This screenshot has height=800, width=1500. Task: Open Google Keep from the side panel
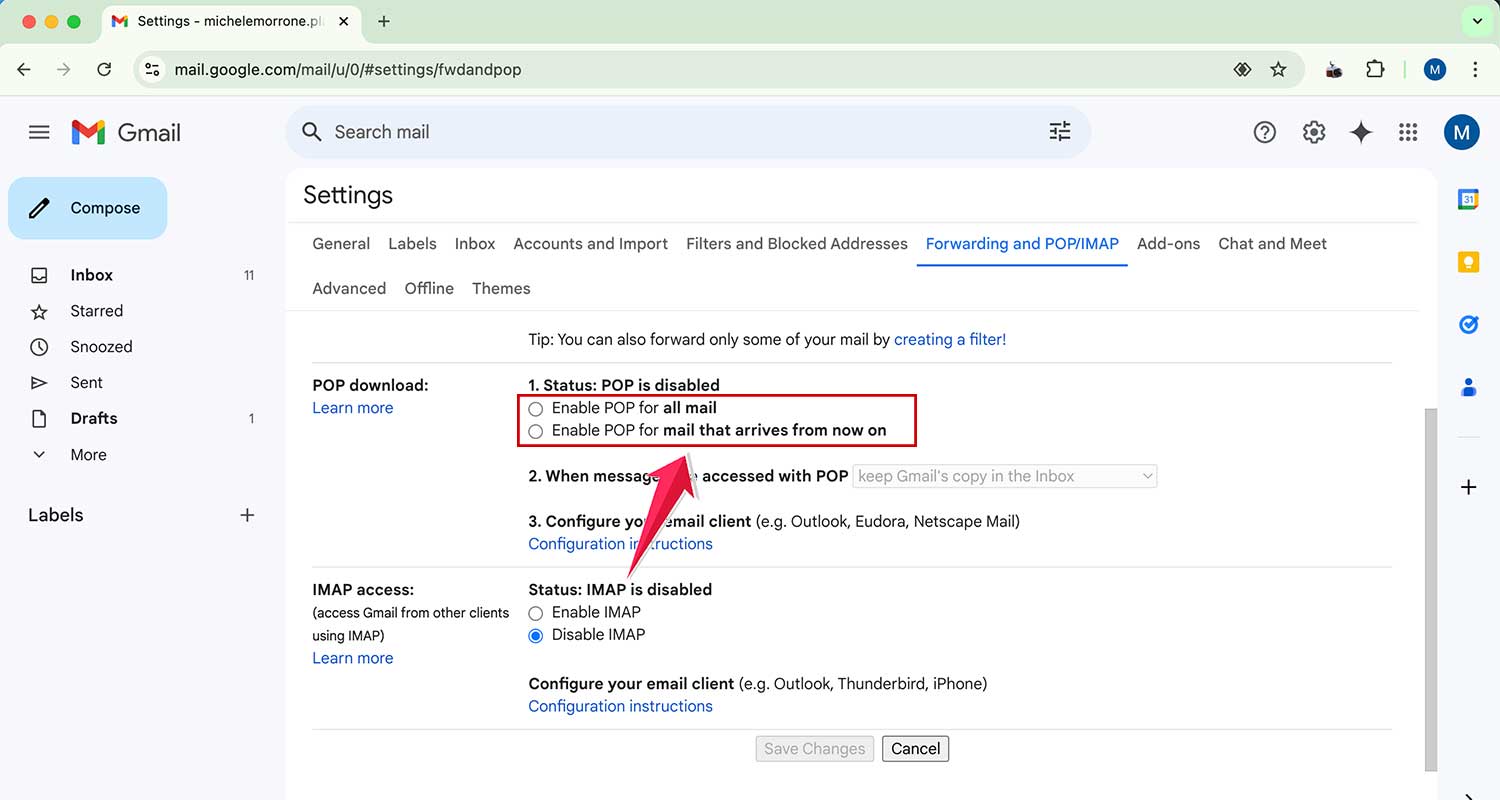(1468, 261)
